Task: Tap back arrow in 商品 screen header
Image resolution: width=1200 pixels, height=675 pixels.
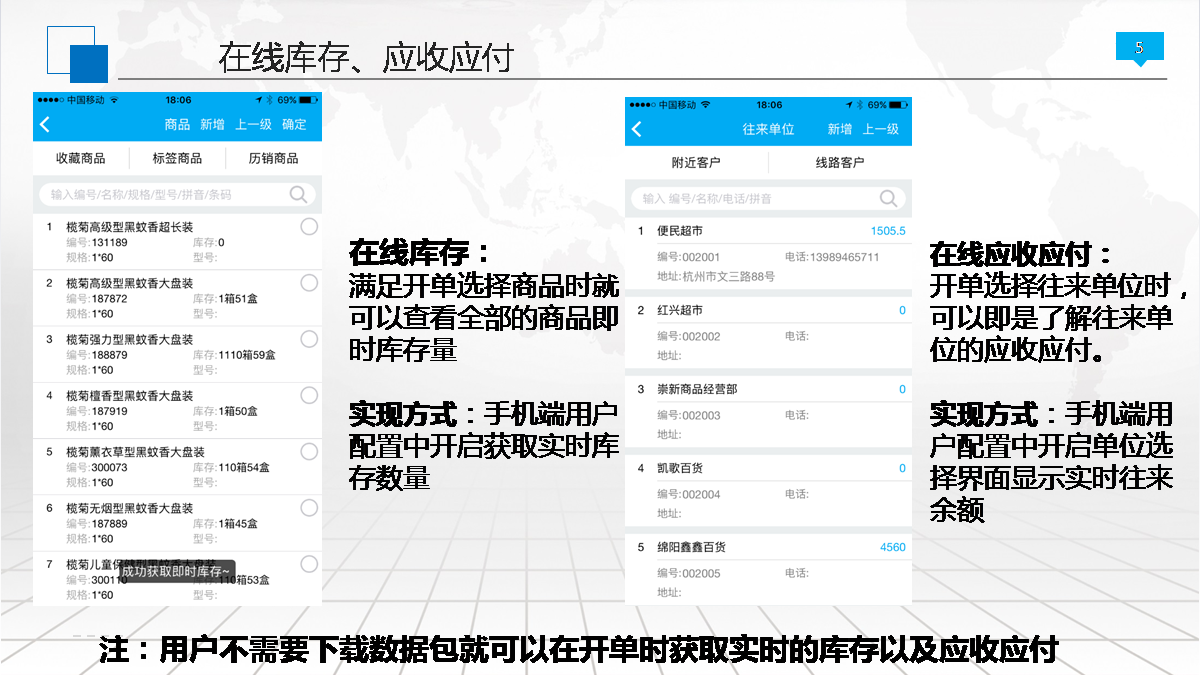Action: pyautogui.click(x=45, y=125)
